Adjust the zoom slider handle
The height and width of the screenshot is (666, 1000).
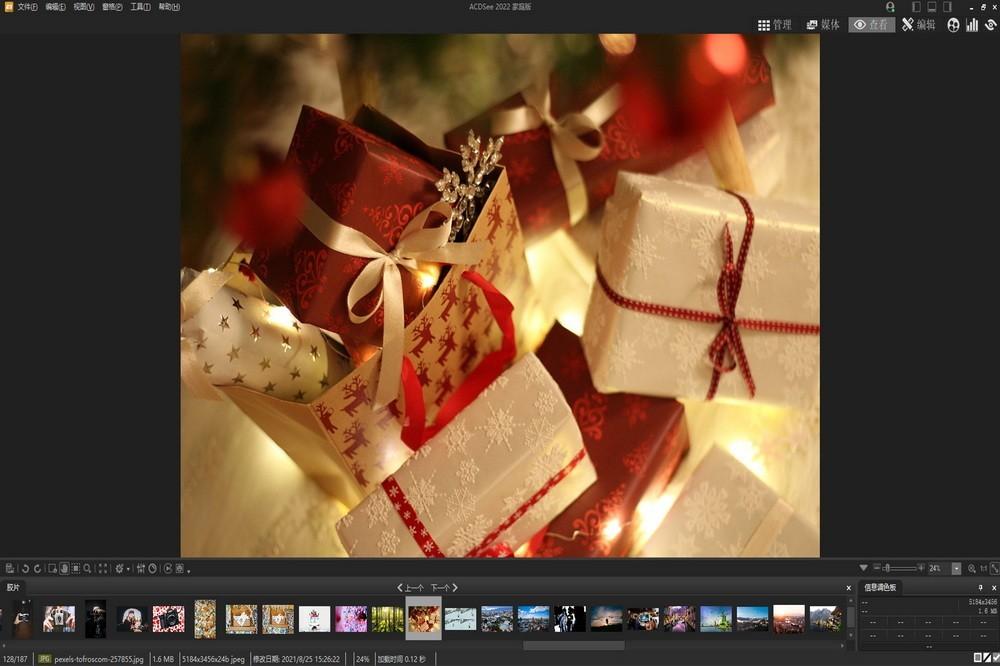887,568
